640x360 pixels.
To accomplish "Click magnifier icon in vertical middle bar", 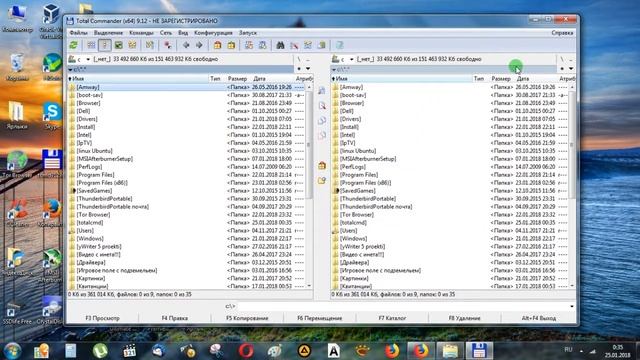I will [322, 106].
